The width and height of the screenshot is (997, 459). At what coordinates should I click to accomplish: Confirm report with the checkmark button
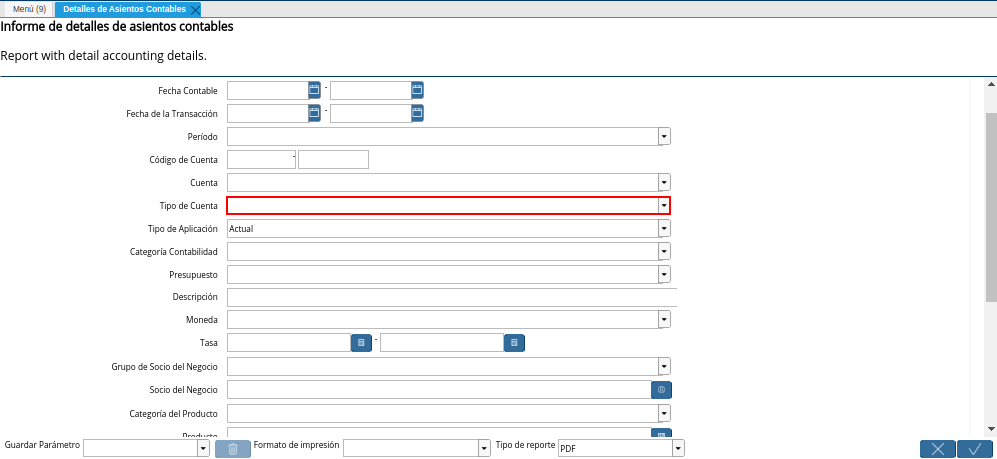click(x=975, y=449)
